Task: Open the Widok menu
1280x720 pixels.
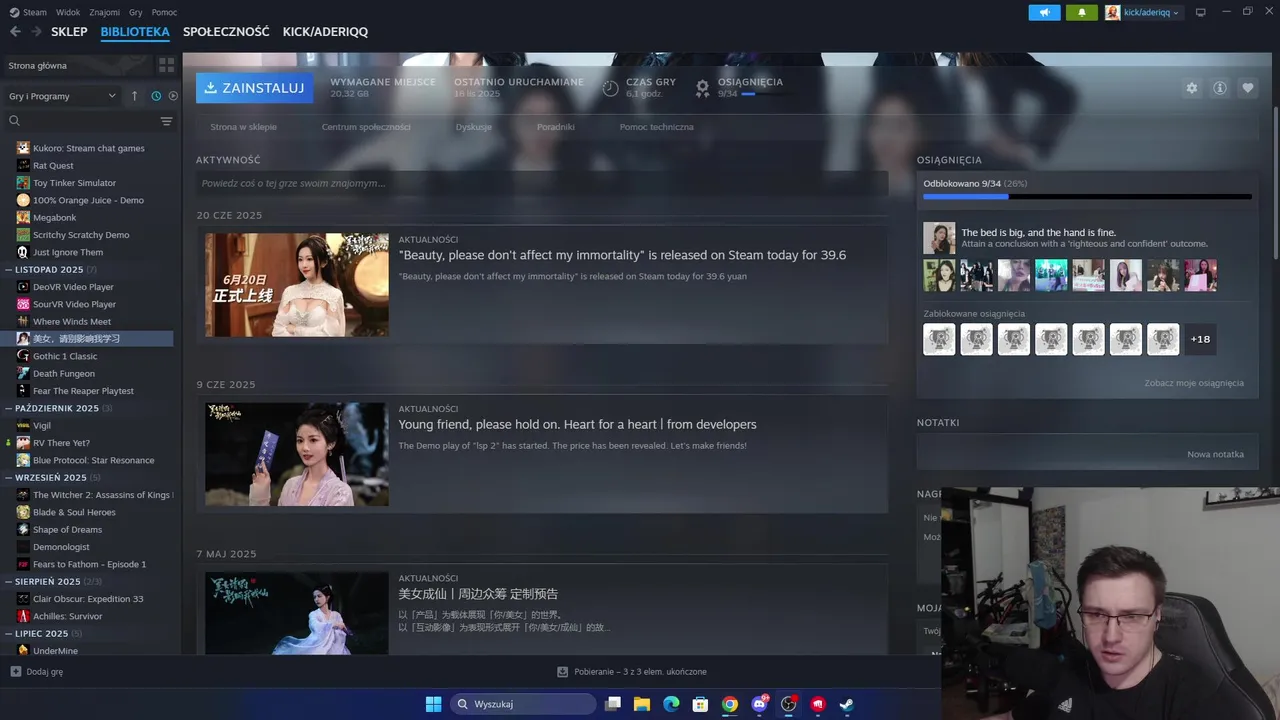Action: point(68,12)
